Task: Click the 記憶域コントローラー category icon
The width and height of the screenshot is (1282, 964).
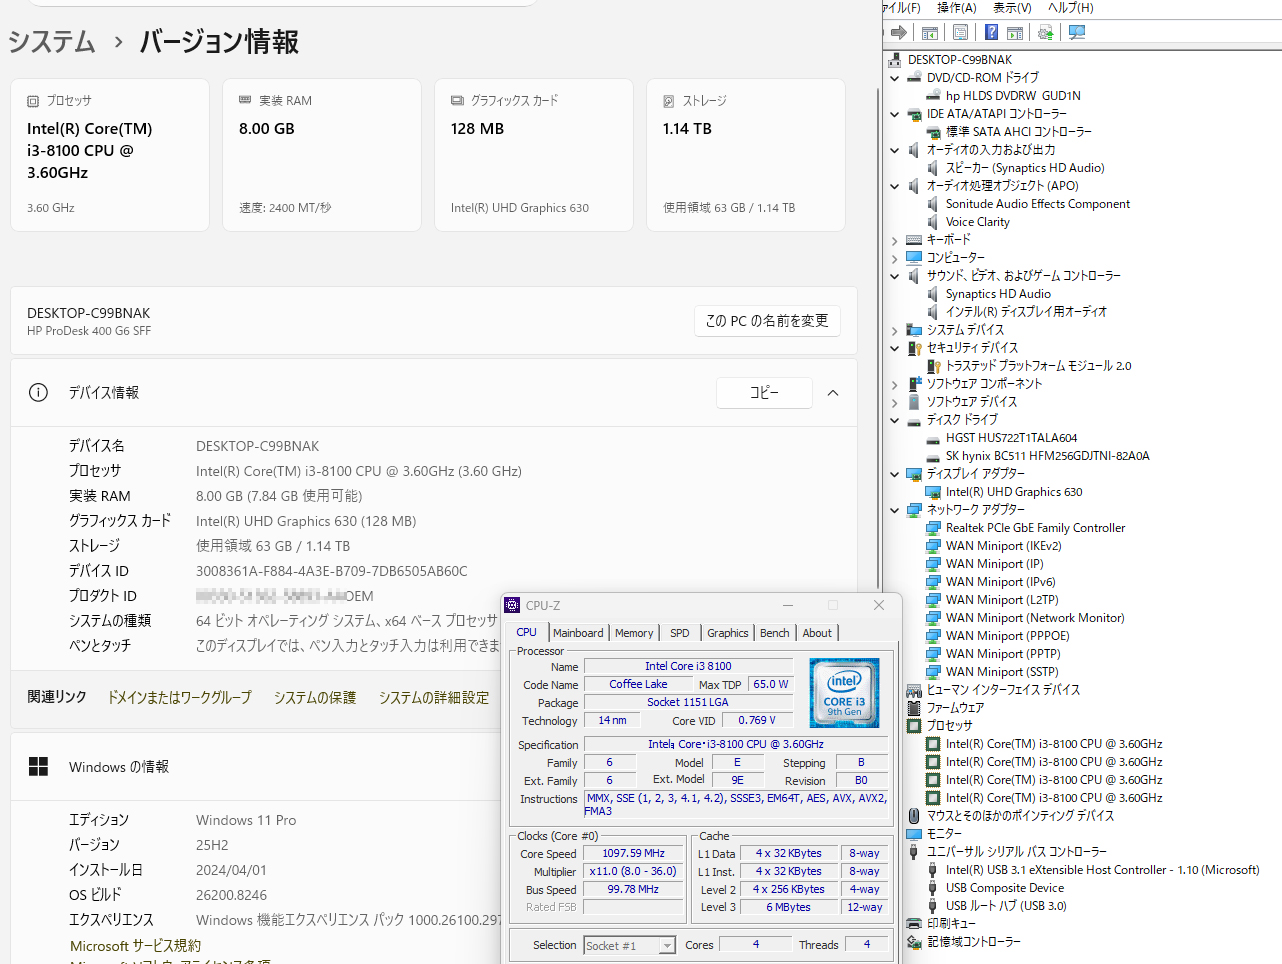Action: pos(914,942)
